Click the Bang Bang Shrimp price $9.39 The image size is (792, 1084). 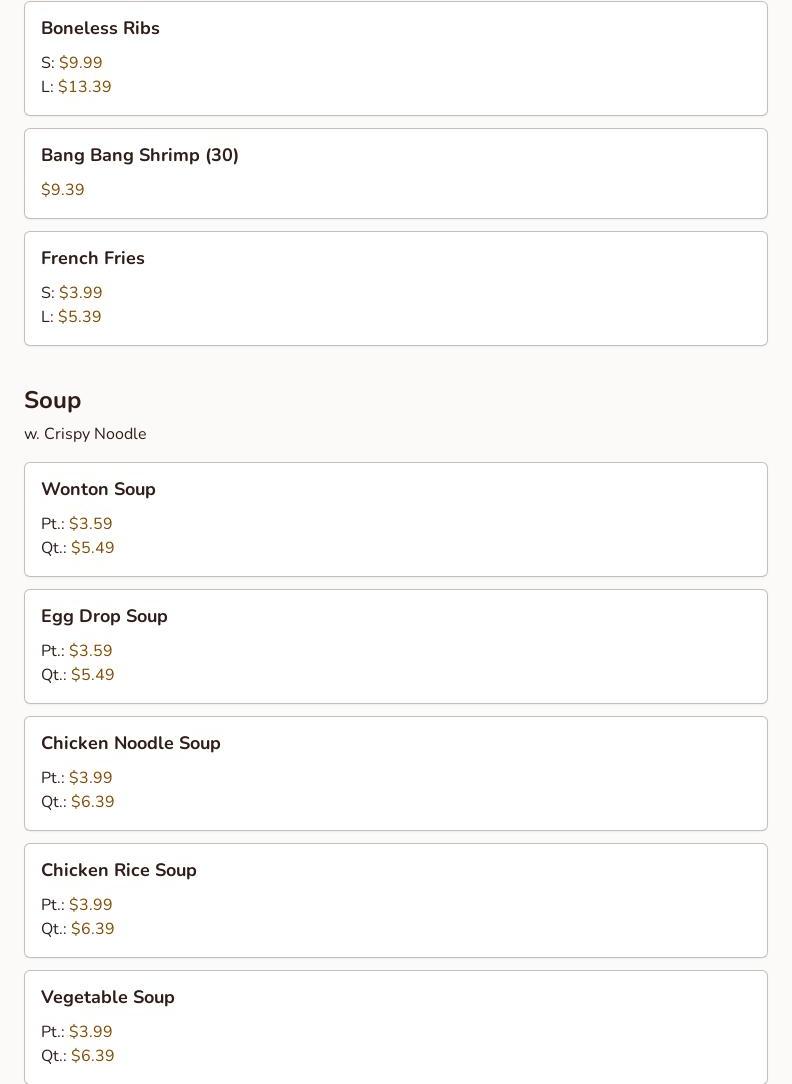63,190
